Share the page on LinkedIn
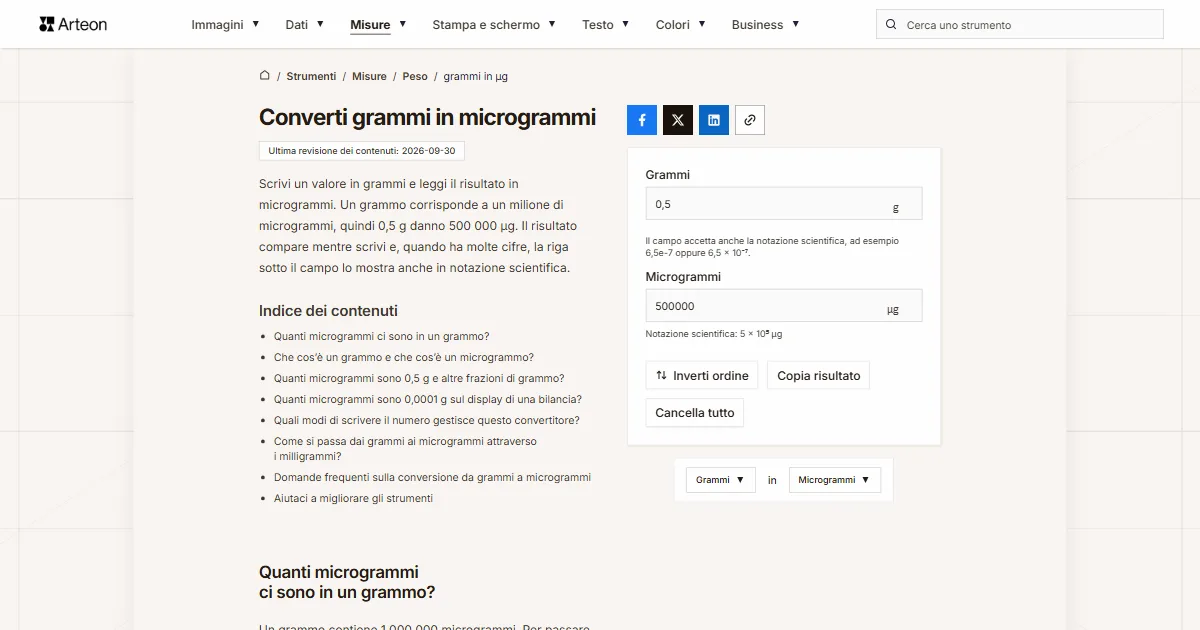The image size is (1200, 630). pos(714,120)
